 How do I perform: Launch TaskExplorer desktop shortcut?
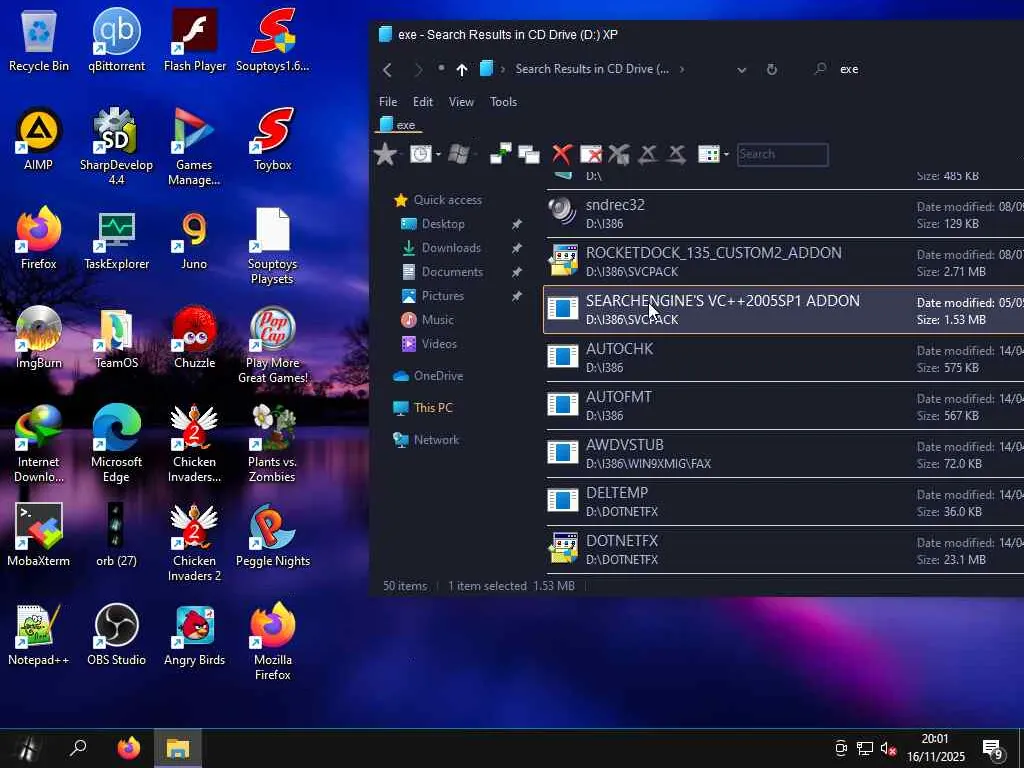coord(116,239)
